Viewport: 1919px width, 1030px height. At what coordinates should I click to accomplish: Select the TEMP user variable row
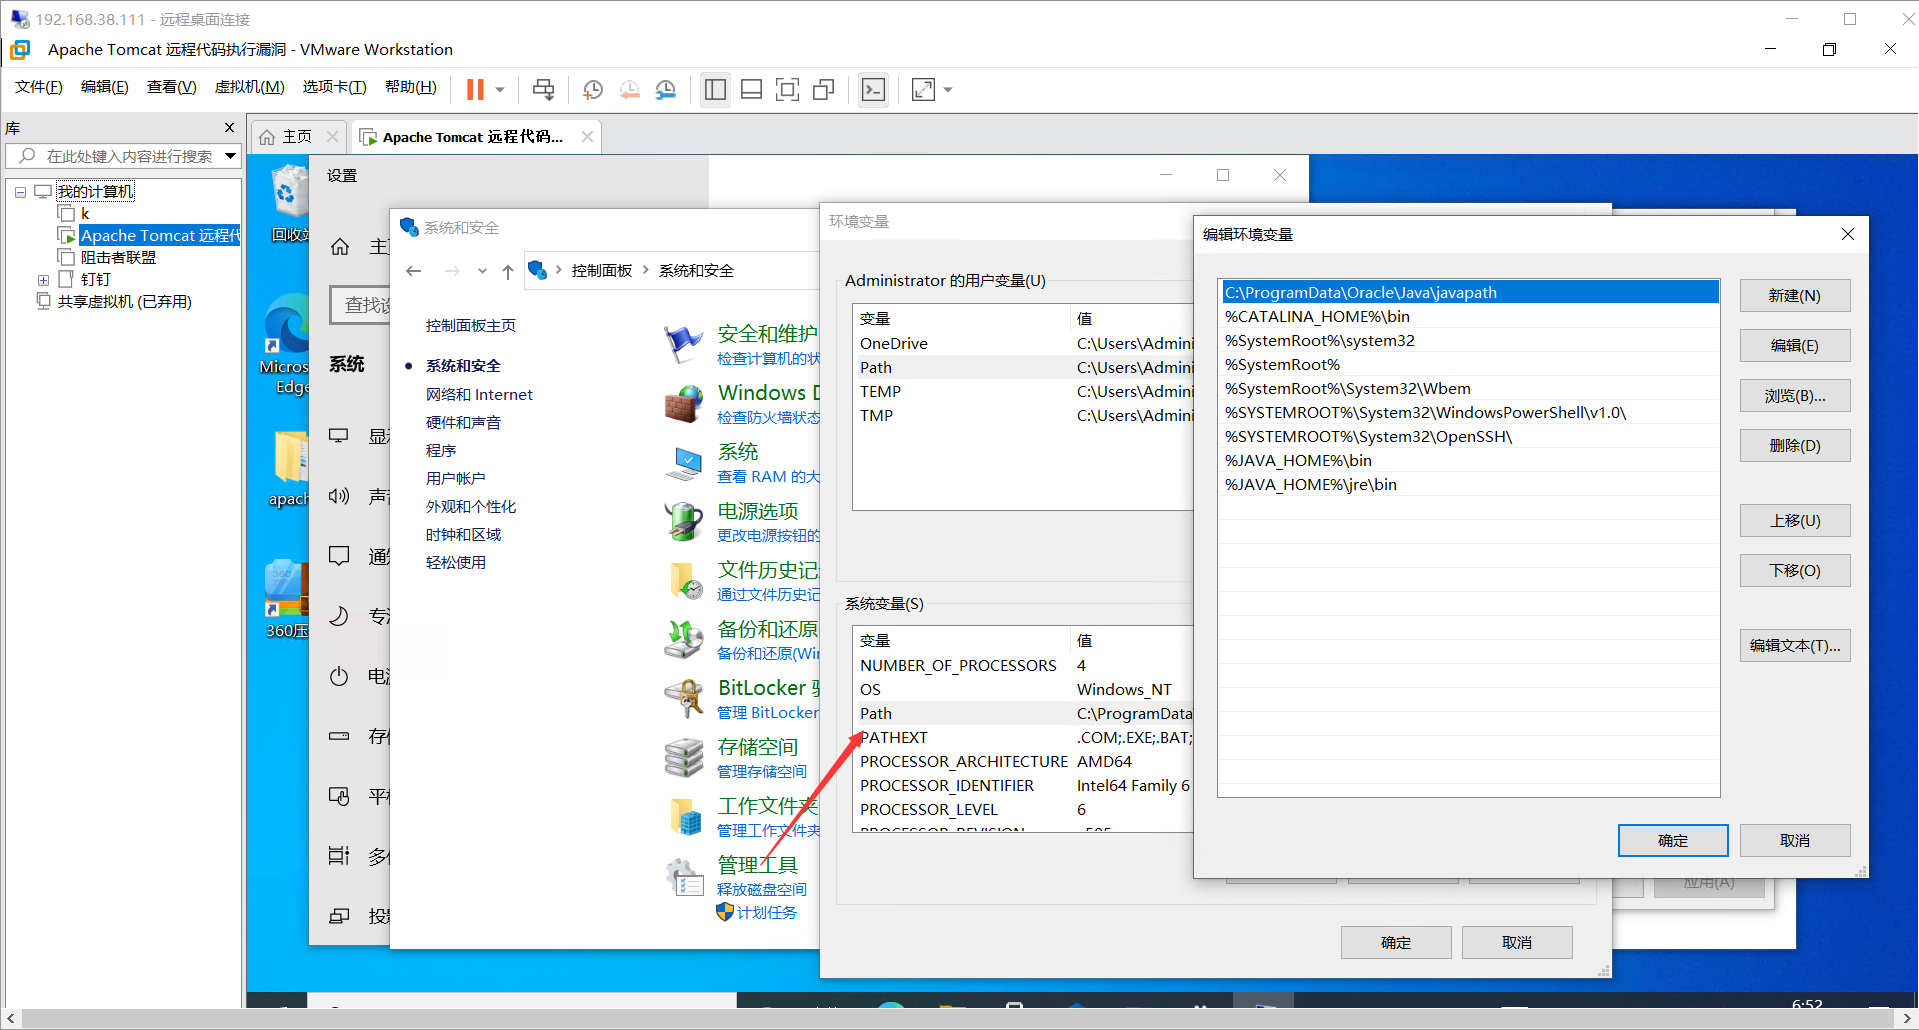click(1024, 392)
